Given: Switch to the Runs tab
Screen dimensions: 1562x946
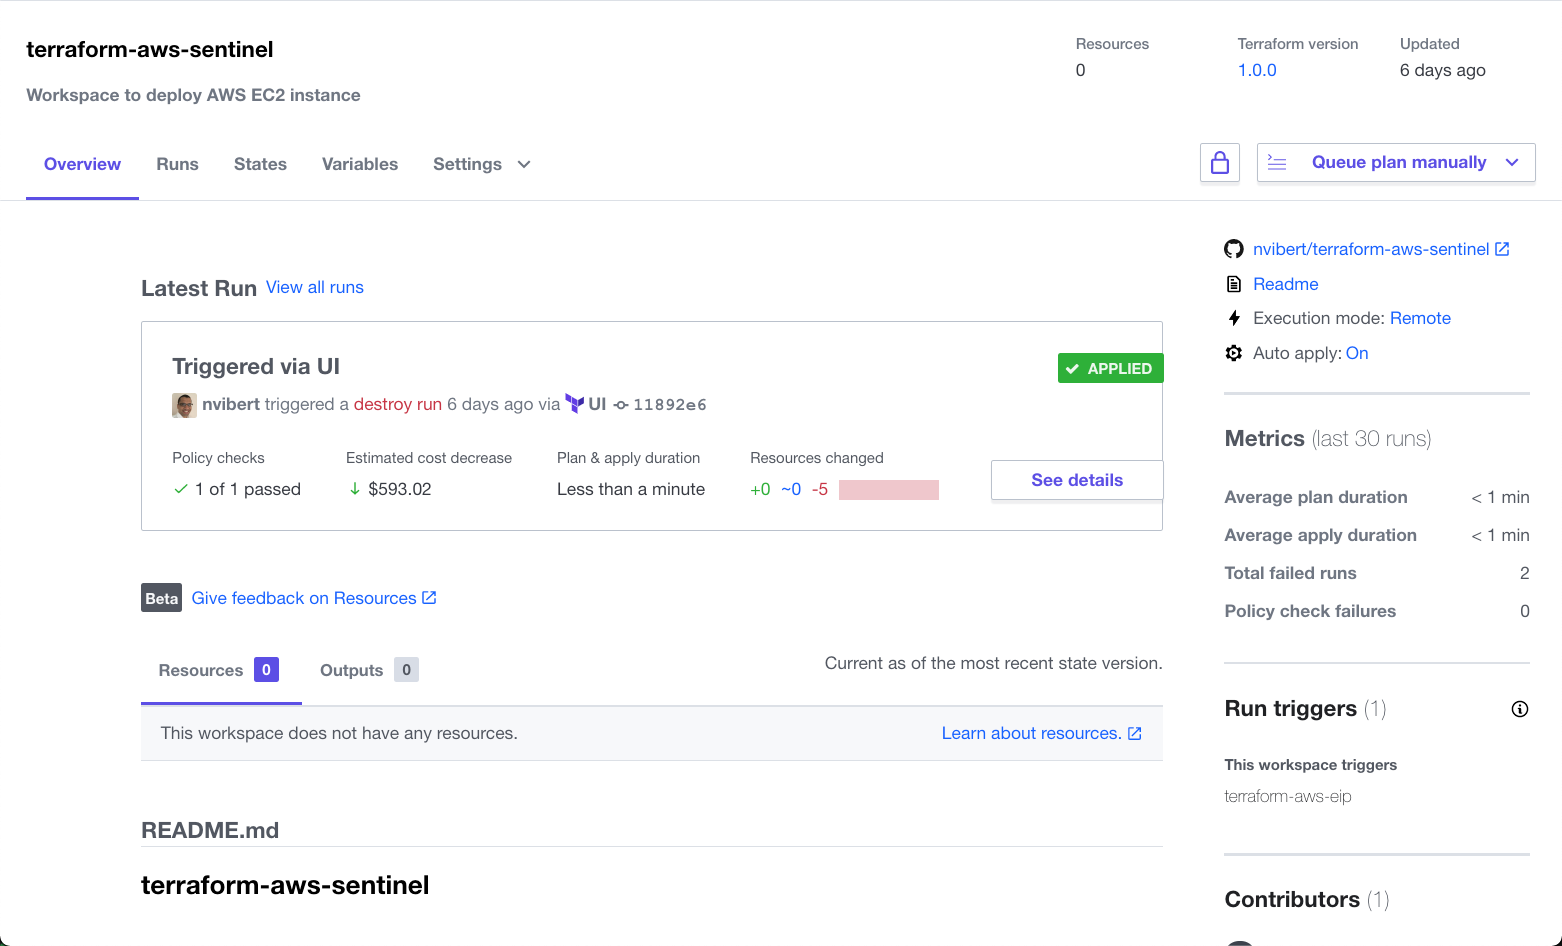Looking at the screenshot, I should tap(177, 164).
